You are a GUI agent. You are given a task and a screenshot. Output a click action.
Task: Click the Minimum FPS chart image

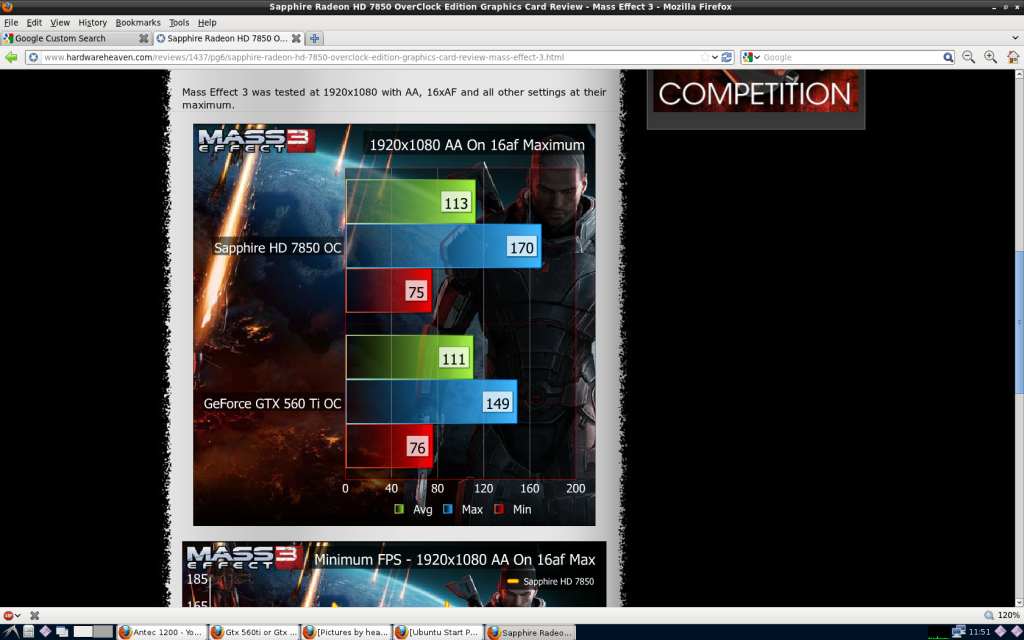point(394,574)
